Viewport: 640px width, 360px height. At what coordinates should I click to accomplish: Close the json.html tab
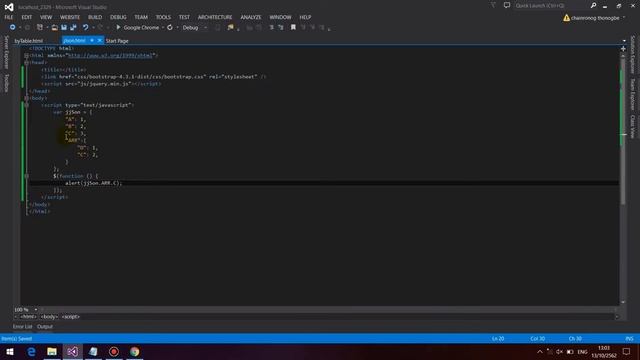(99, 40)
